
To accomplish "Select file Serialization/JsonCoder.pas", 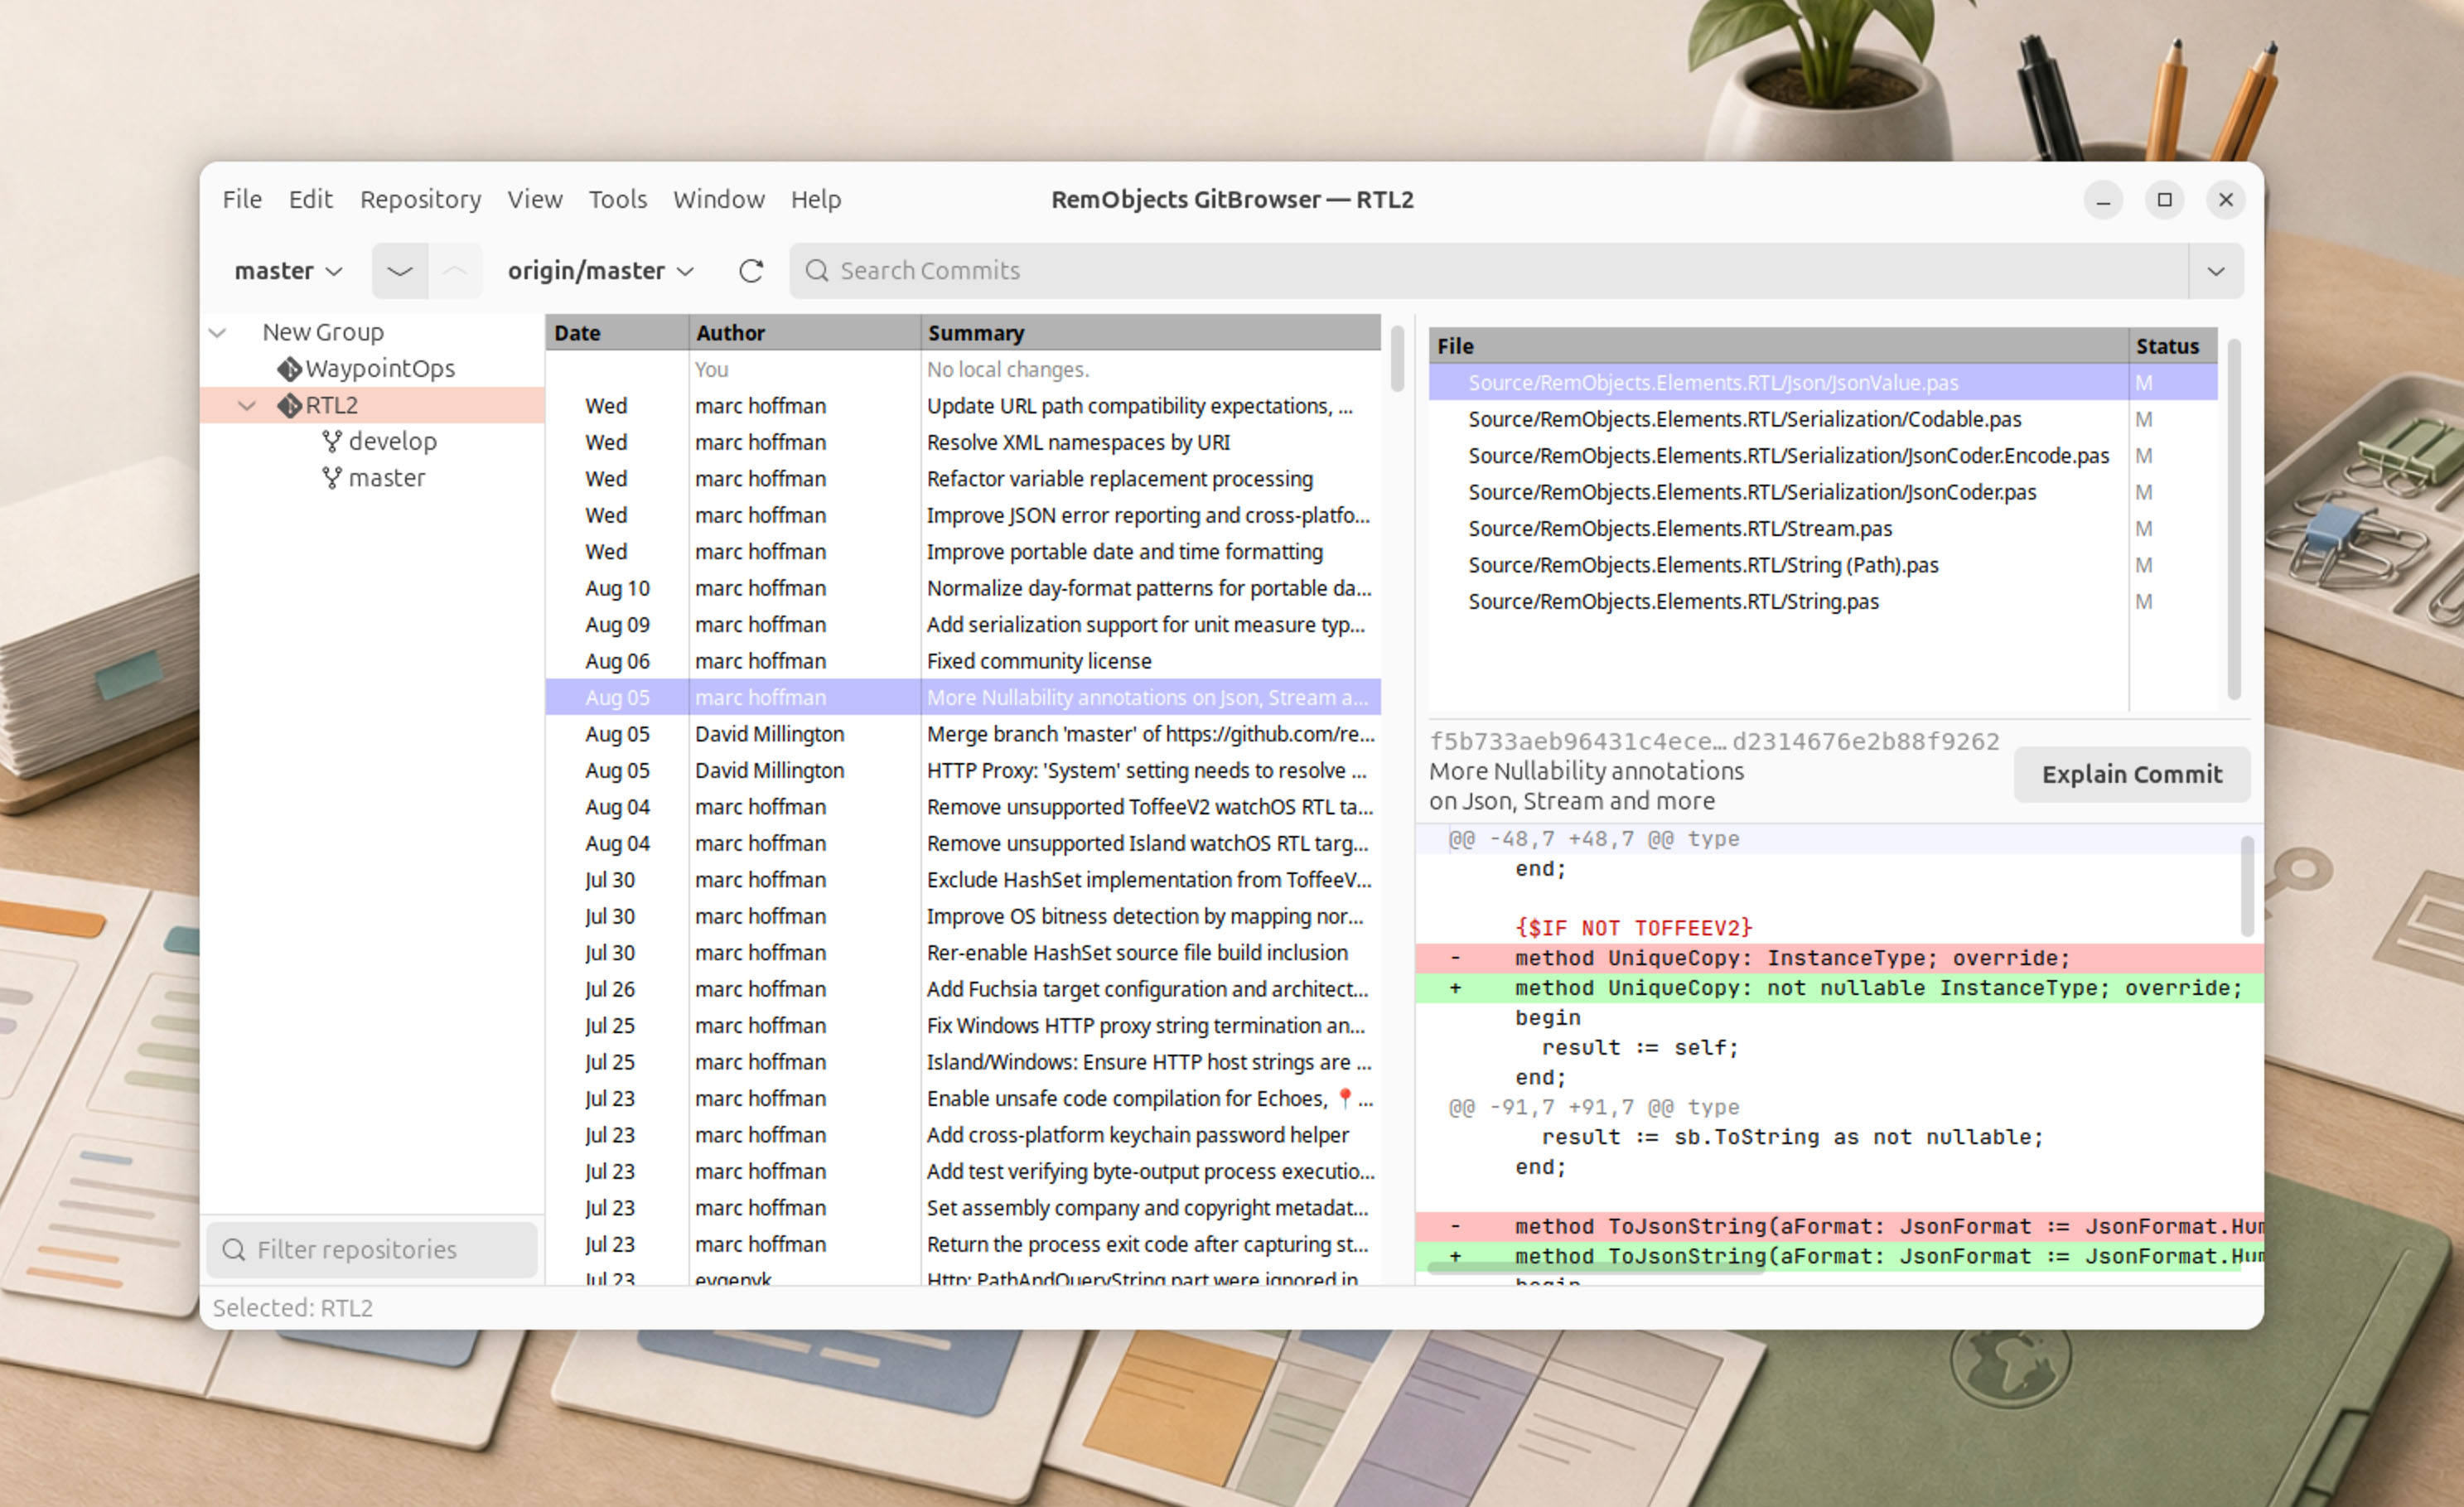I will click(x=1822, y=492).
